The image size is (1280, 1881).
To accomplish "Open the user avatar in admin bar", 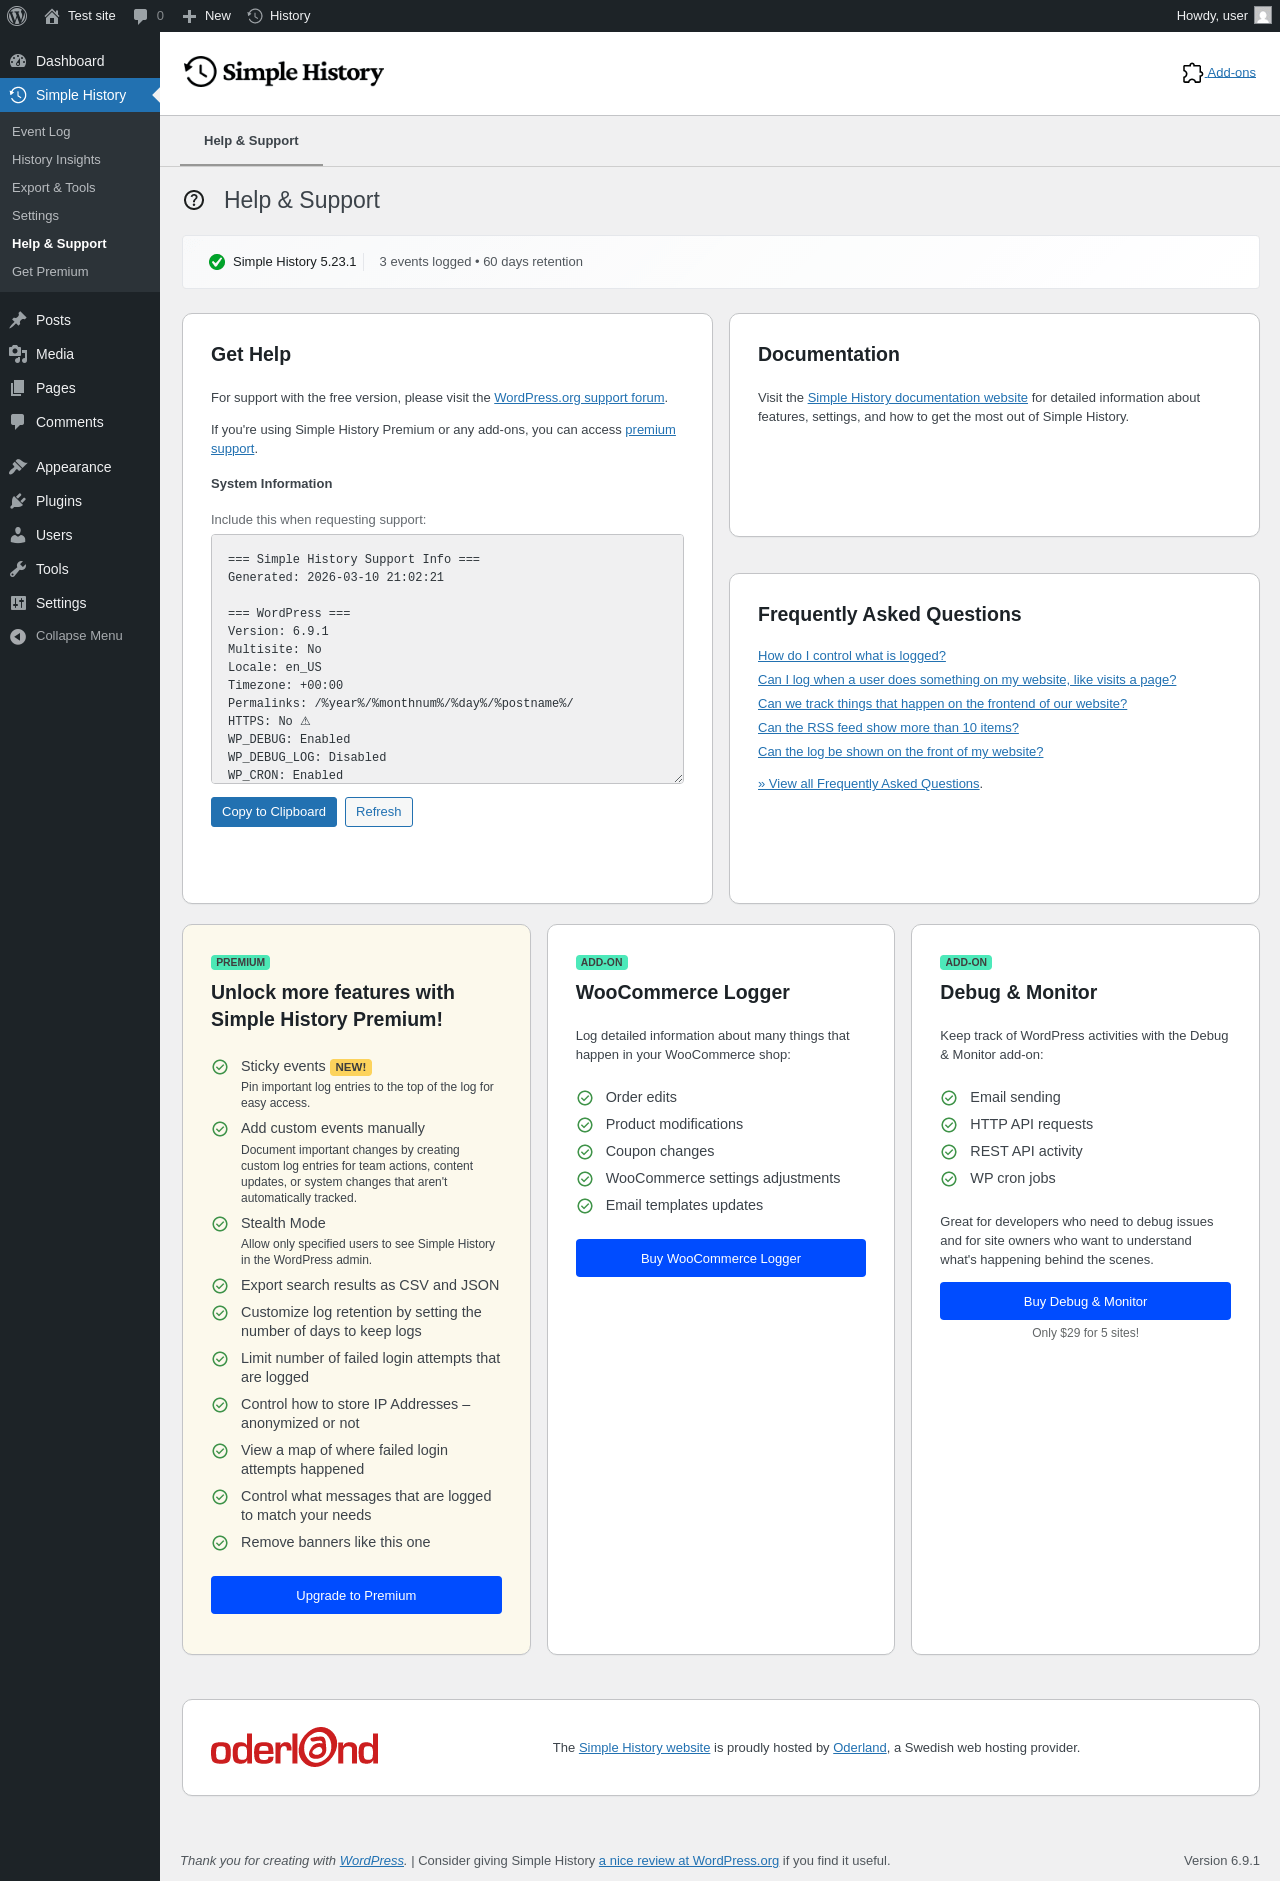I will (1263, 16).
